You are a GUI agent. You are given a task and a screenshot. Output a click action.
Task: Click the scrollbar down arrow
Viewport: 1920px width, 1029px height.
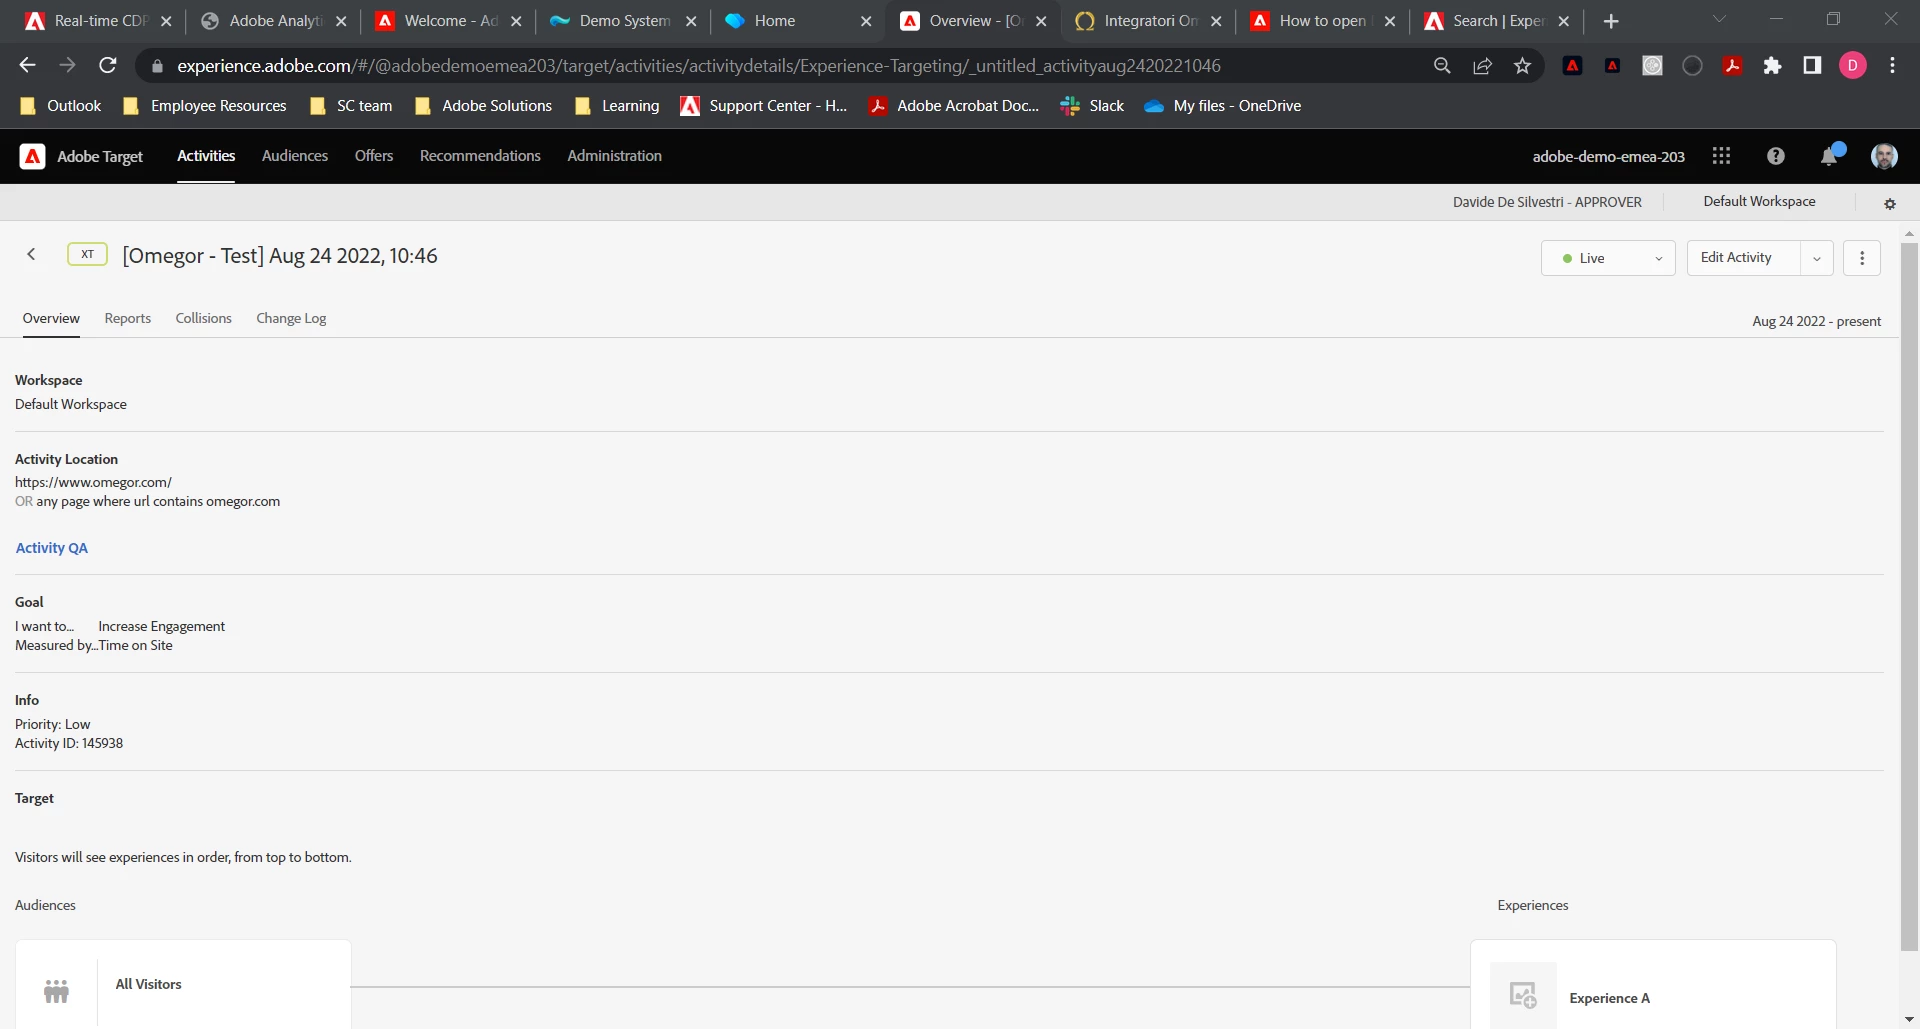point(1909,1020)
